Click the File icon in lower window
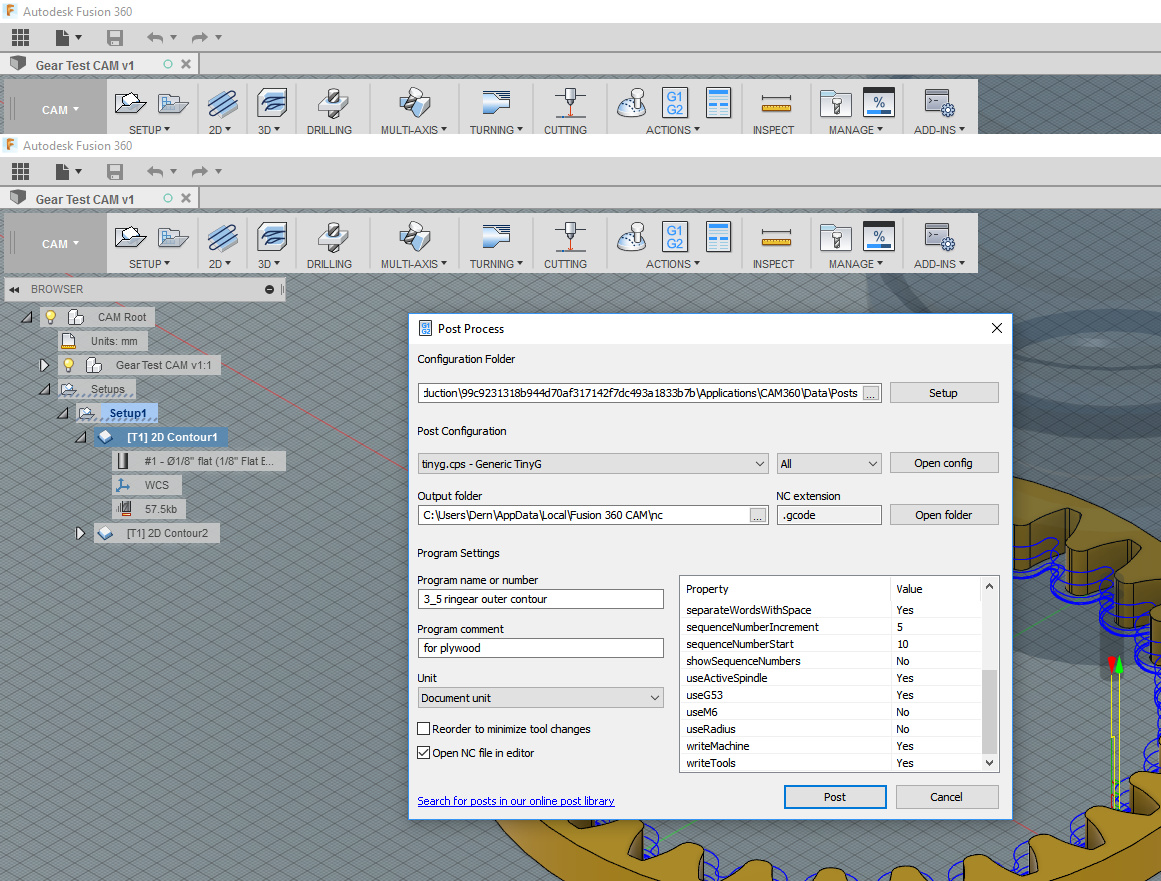This screenshot has height=881, width=1161. tap(62, 172)
